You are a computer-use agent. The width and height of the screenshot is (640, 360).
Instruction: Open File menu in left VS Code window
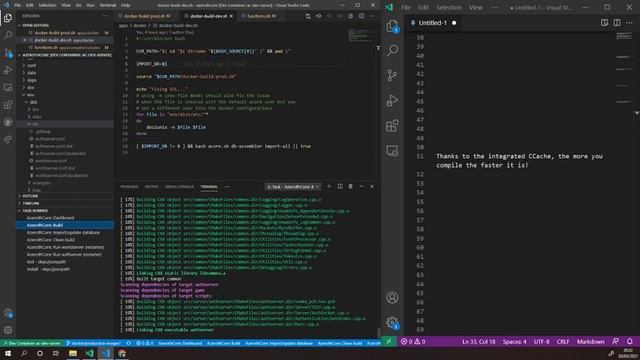click(x=17, y=5)
